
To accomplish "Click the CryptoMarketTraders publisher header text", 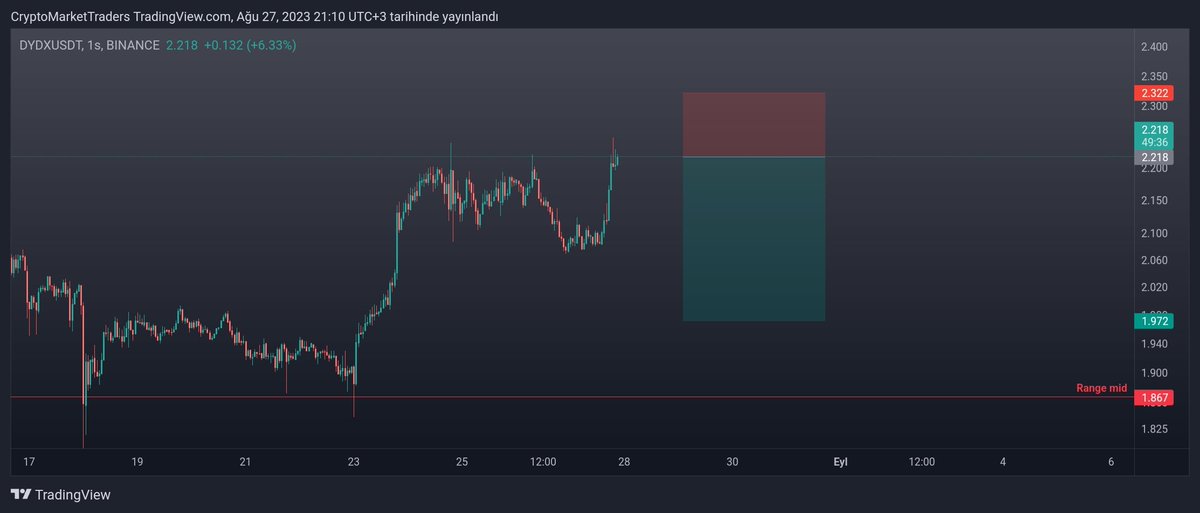I will (68, 16).
